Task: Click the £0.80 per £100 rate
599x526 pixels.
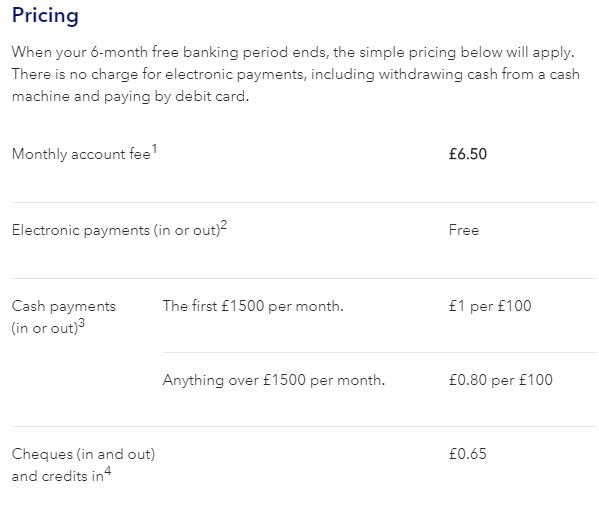Action: click(501, 380)
